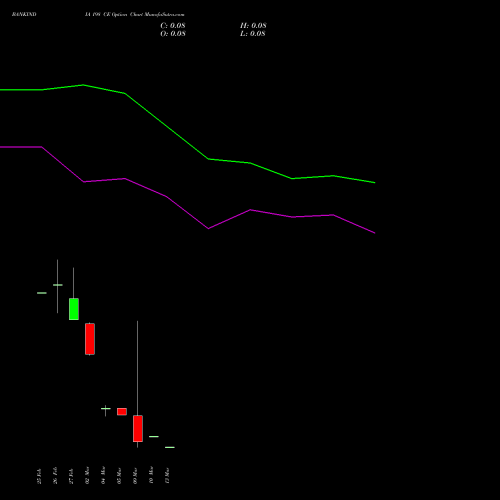
Task: Select the small red candle above 05 Mar
Action: point(122,412)
